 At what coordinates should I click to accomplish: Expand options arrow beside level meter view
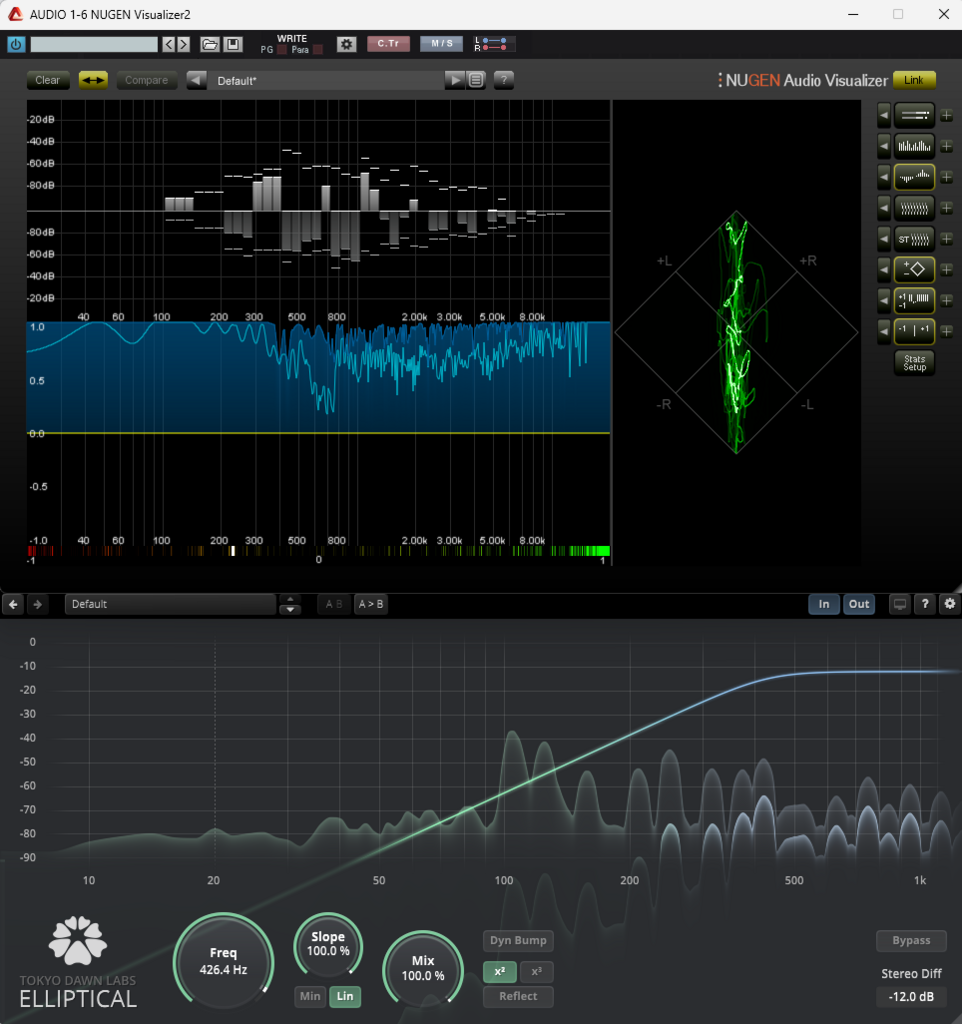pos(884,116)
